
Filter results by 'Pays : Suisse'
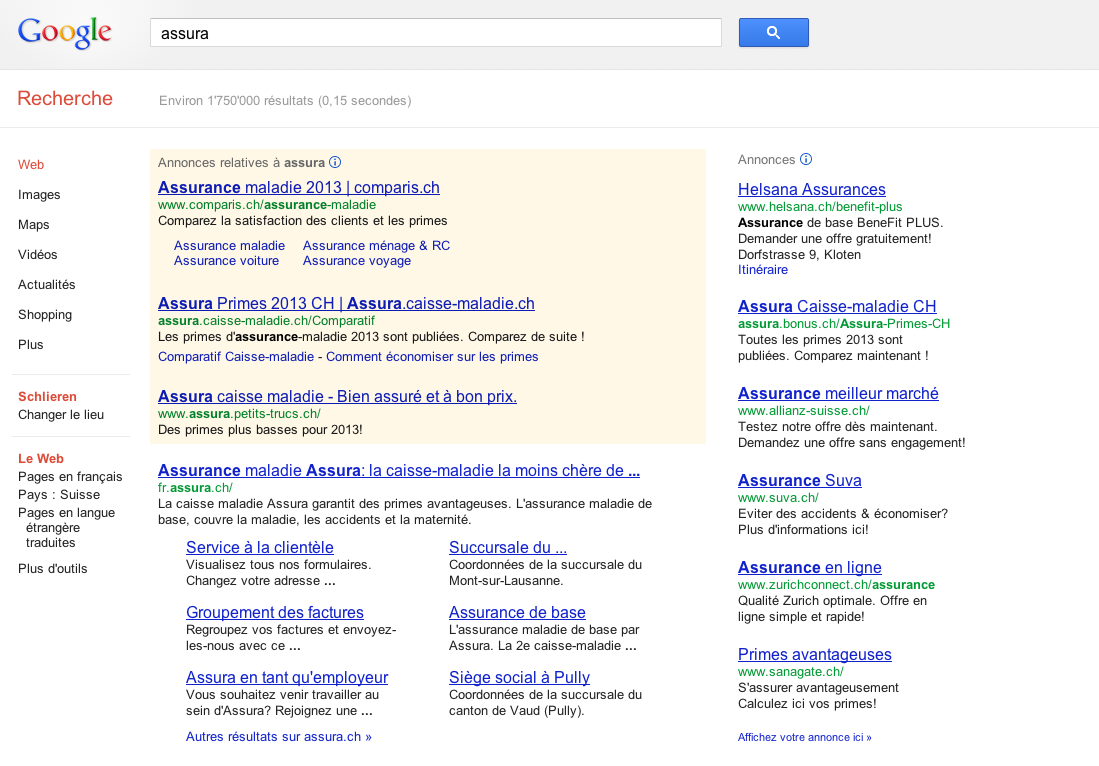click(x=59, y=494)
